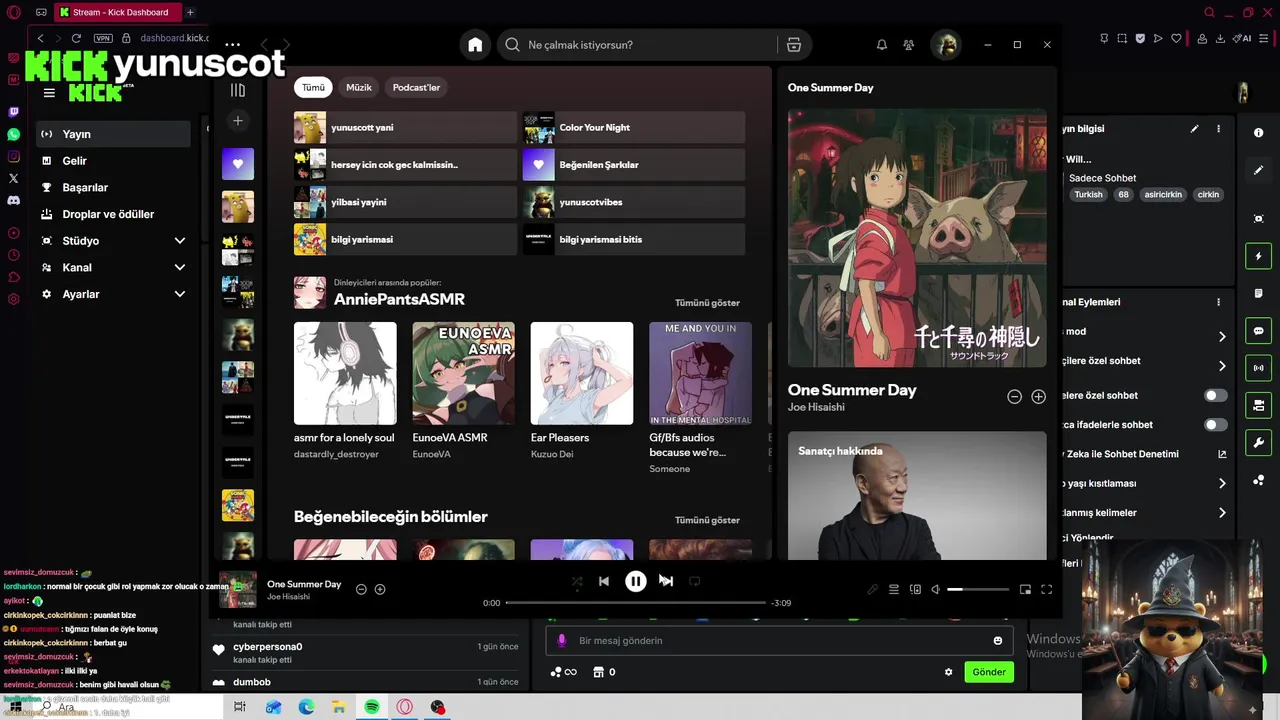Open the EunoeVA ASMR podcast card
Viewport: 1280px width, 720px height.
coord(464,391)
